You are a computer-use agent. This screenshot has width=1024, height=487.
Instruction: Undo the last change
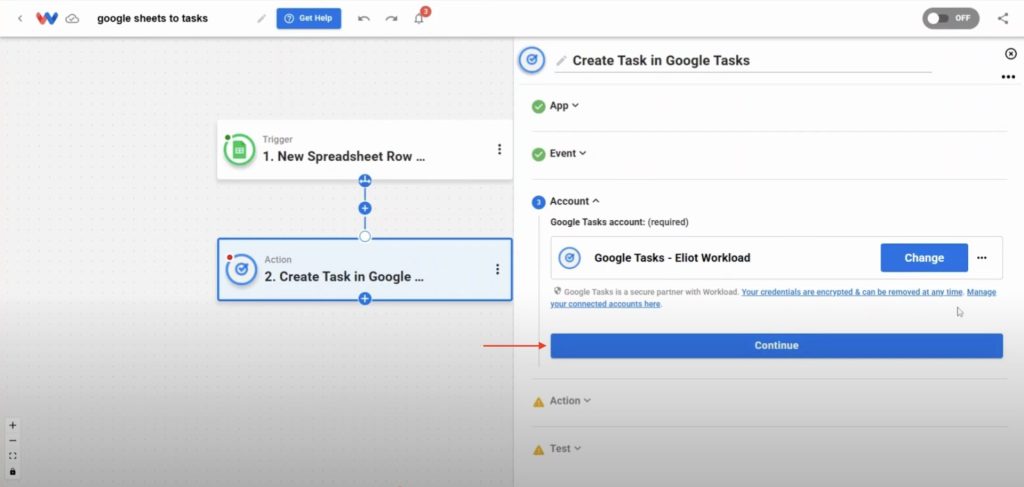364,18
